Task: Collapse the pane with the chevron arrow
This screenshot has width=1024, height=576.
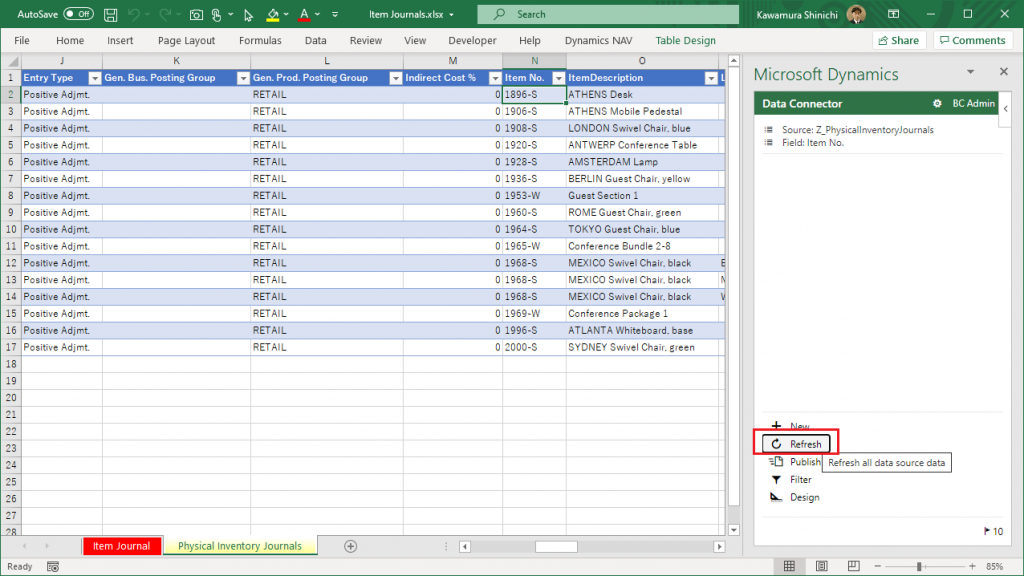Action: 1006,108
